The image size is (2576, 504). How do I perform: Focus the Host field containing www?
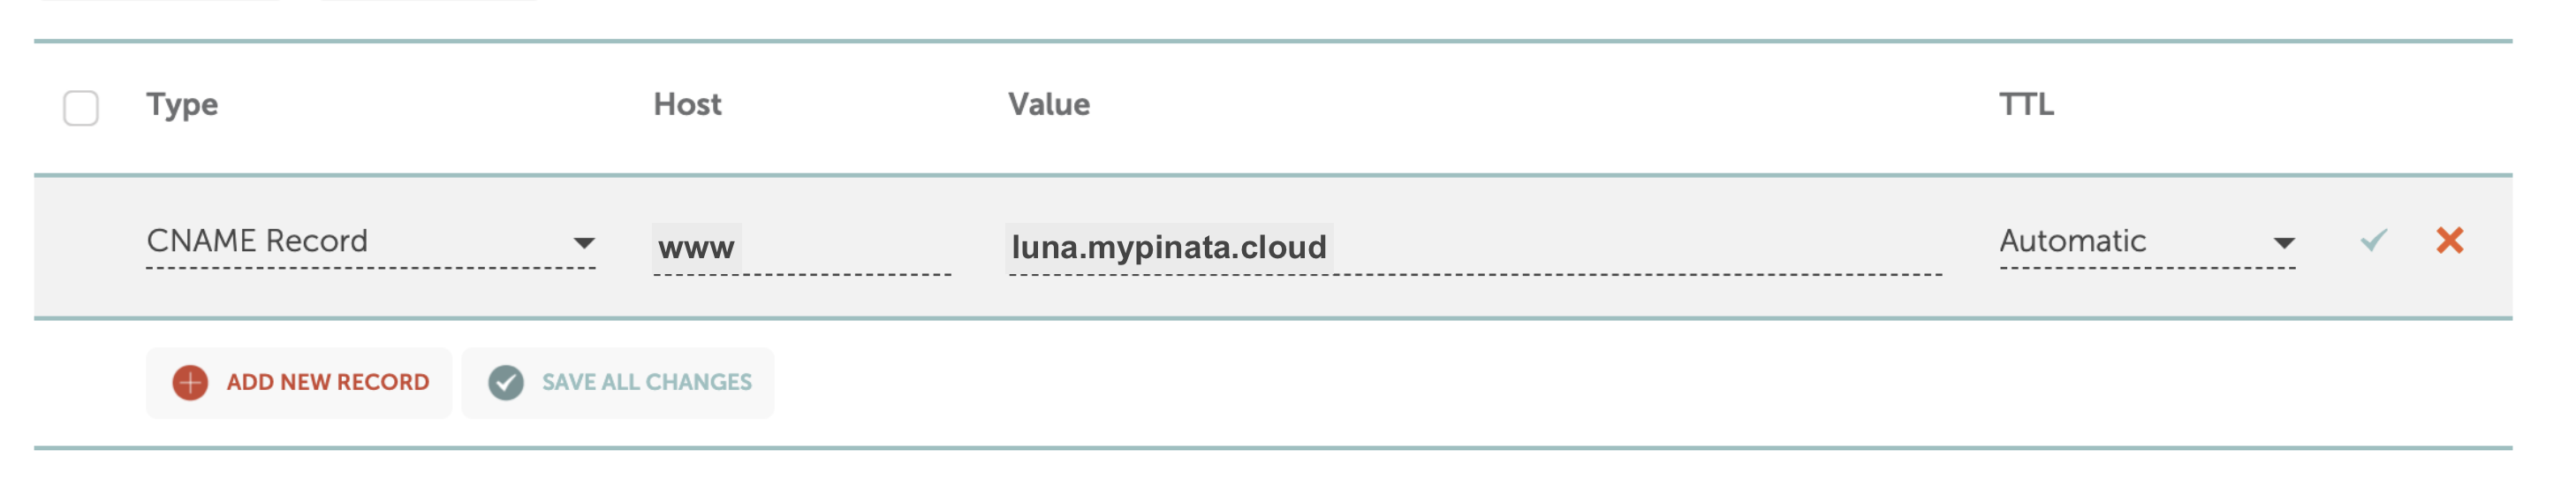(802, 248)
